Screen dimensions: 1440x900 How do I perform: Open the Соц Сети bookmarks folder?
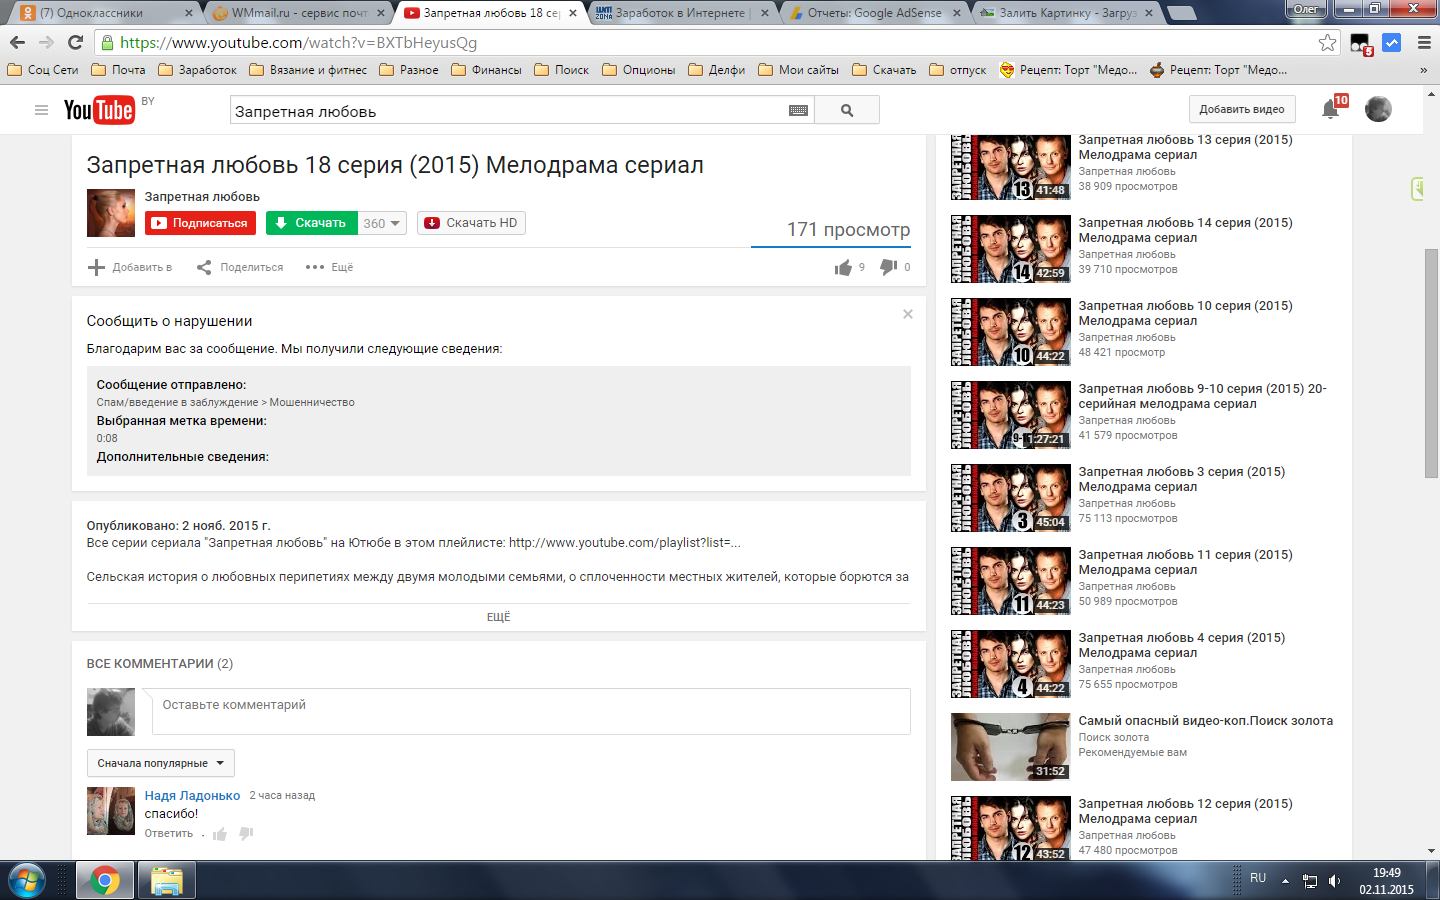tap(42, 70)
